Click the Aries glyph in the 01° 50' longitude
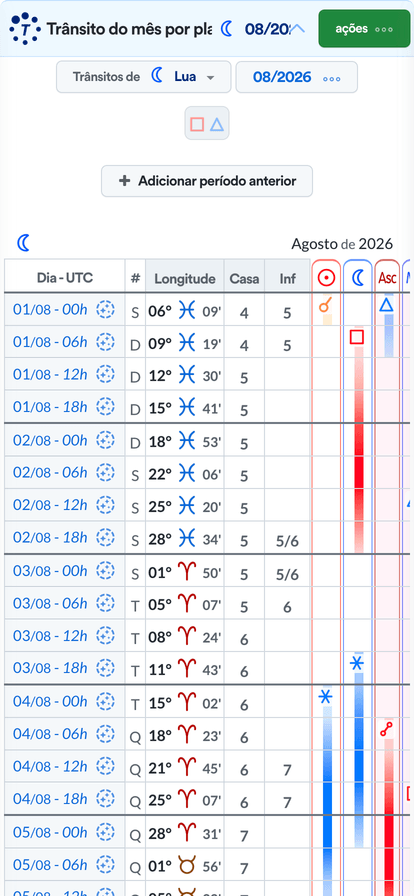 click(187, 571)
